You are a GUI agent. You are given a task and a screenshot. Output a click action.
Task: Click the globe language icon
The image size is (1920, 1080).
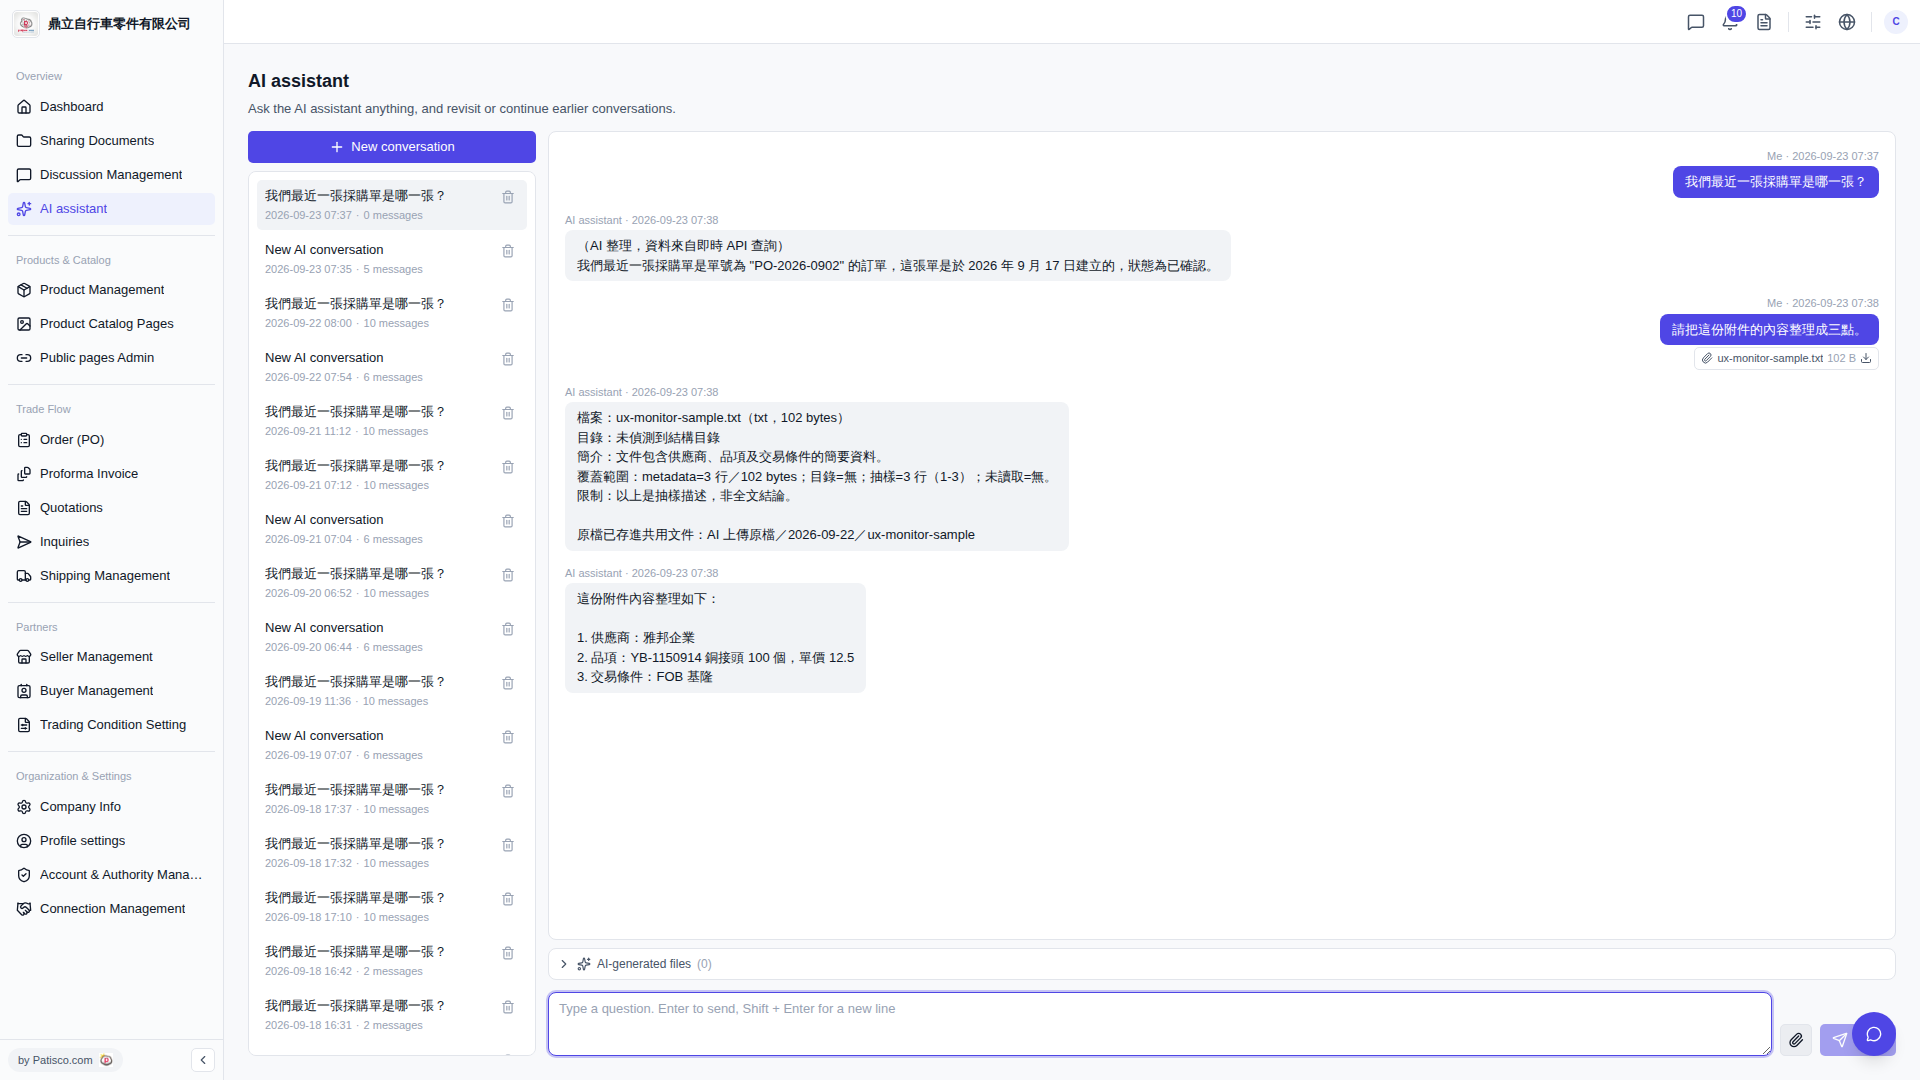[x=1847, y=22]
